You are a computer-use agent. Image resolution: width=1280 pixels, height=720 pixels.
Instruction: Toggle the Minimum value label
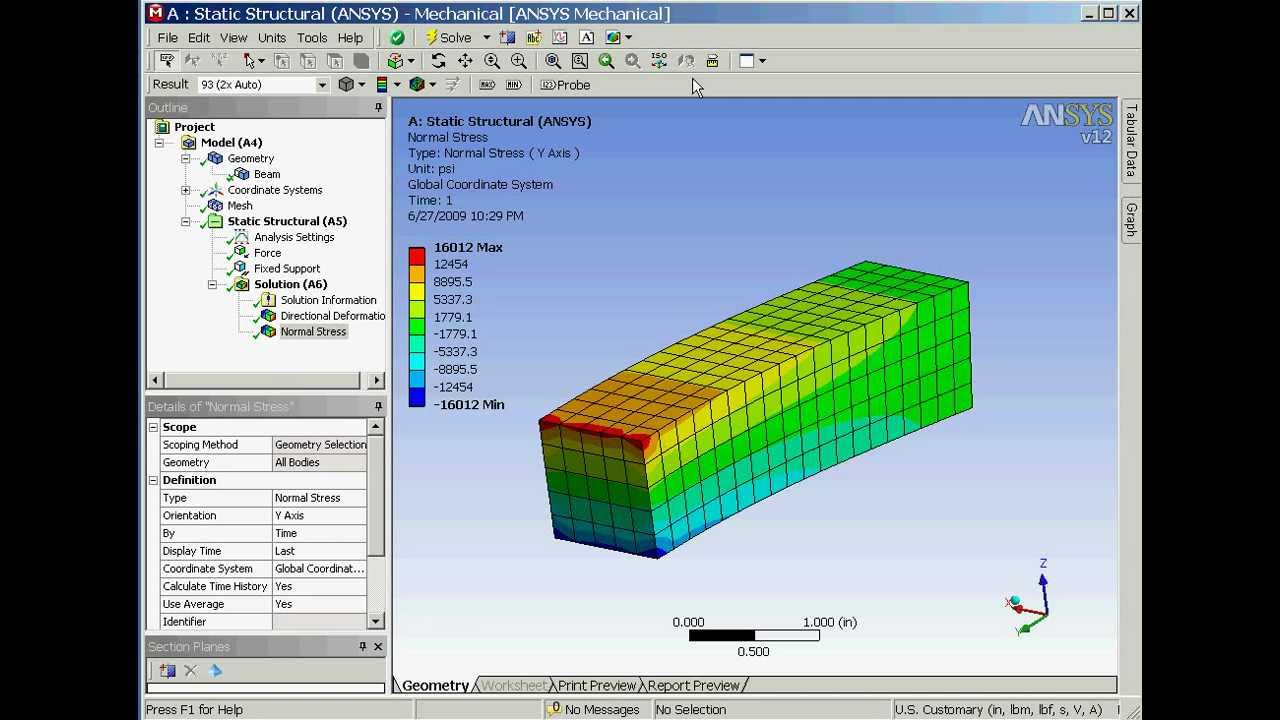coord(513,85)
